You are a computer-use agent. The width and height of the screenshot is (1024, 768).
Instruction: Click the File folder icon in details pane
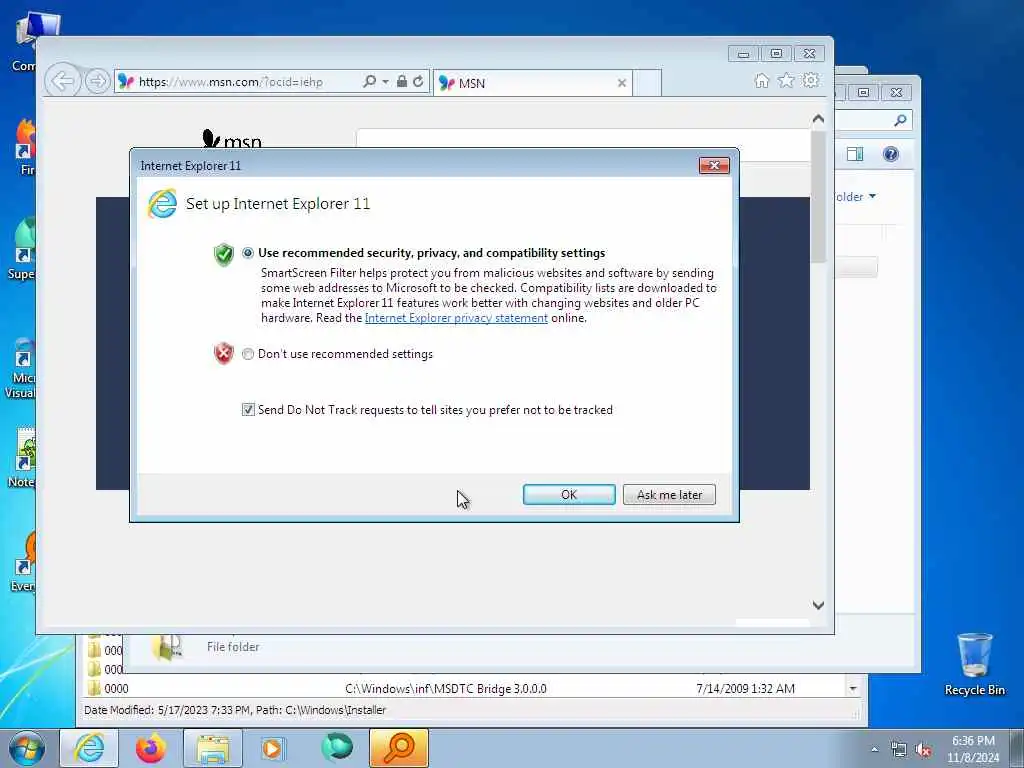[167, 647]
